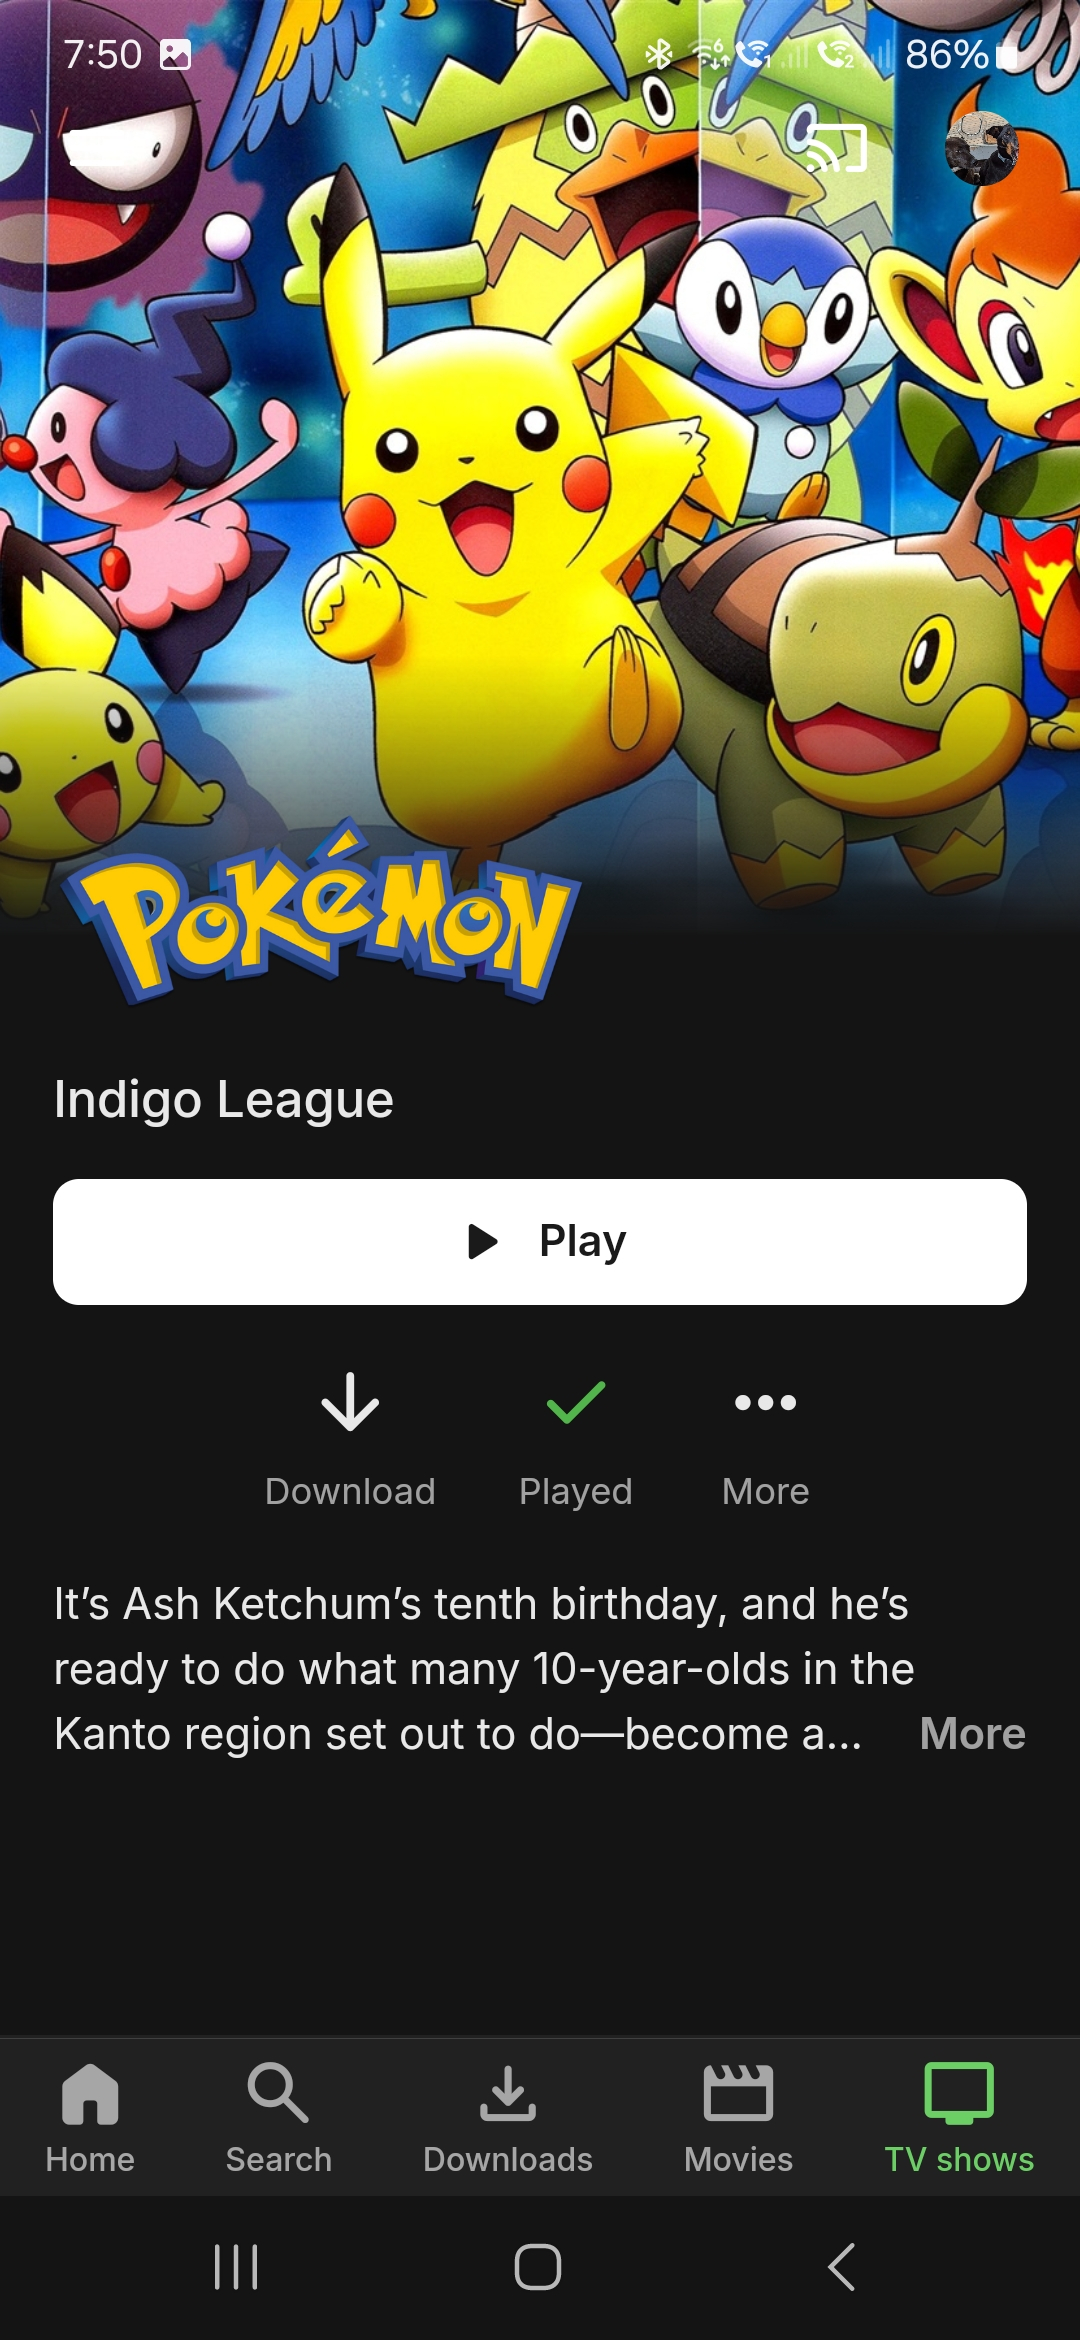Open the Downloads tab icon
Image resolution: width=1080 pixels, height=2340 pixels.
click(x=508, y=2093)
